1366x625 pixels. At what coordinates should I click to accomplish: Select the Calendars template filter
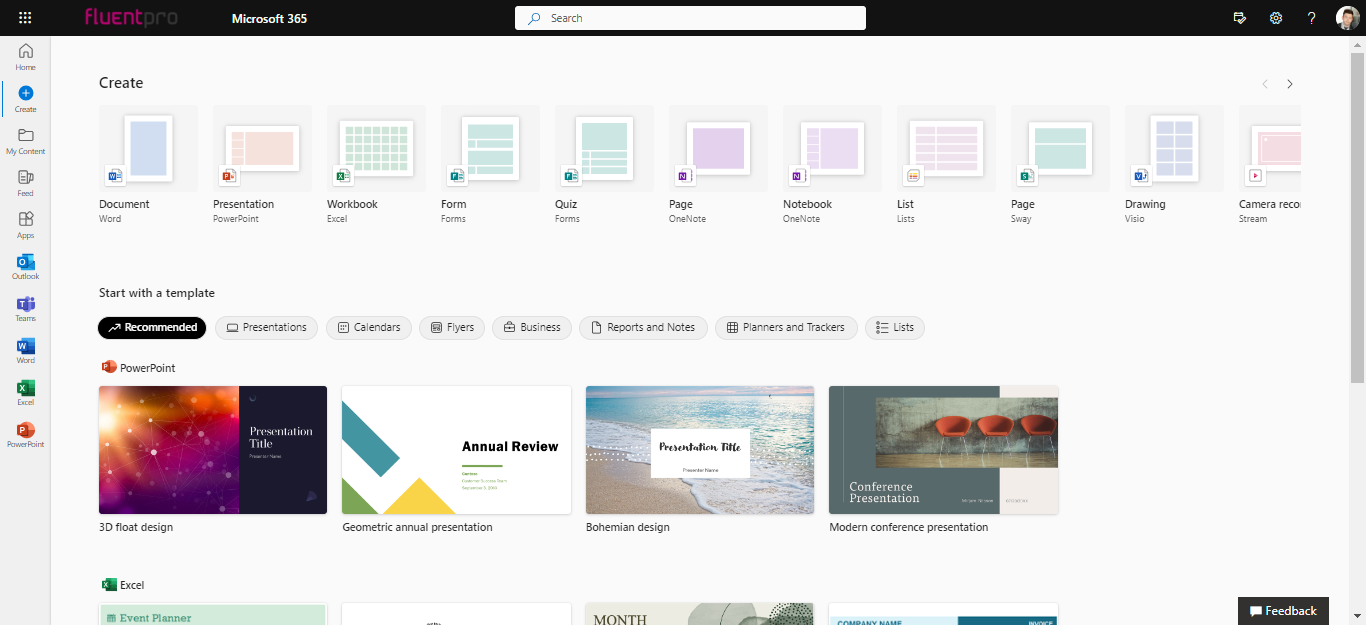pos(369,327)
